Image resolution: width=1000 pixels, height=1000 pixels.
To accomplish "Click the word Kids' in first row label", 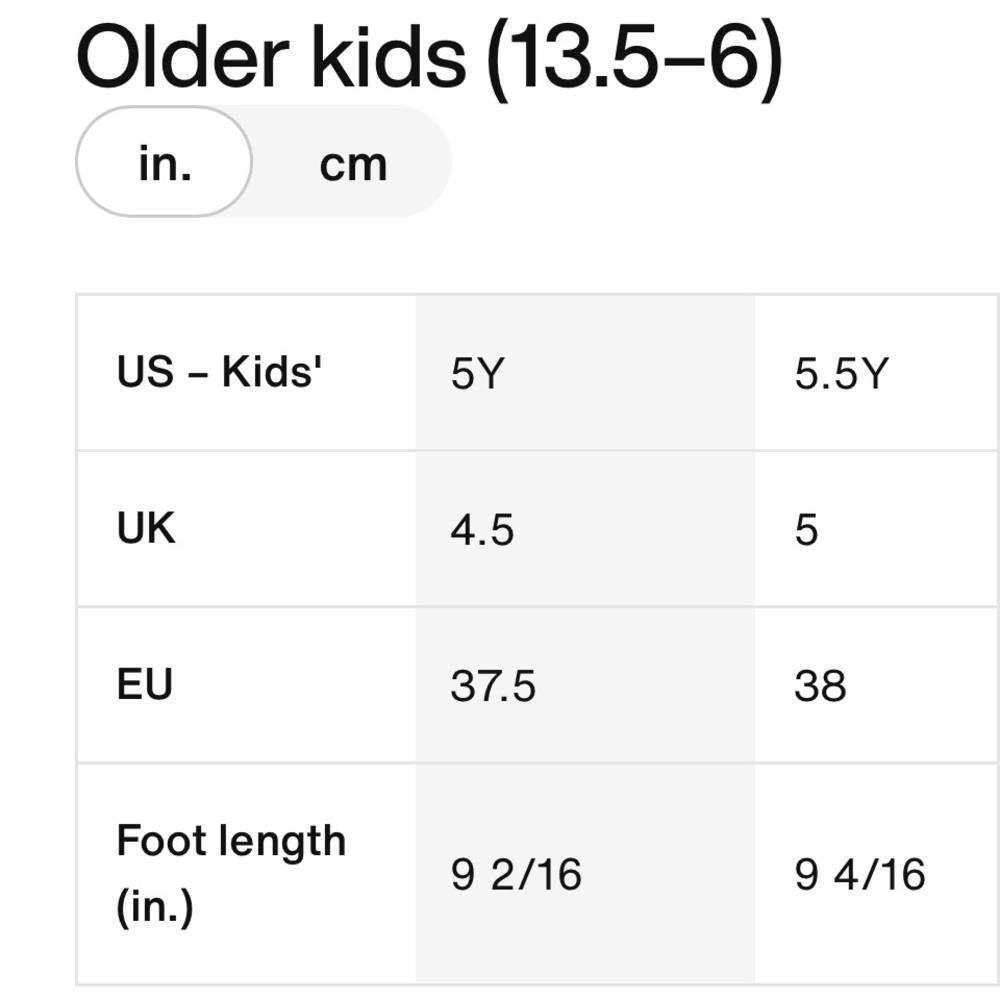I will pos(272,370).
